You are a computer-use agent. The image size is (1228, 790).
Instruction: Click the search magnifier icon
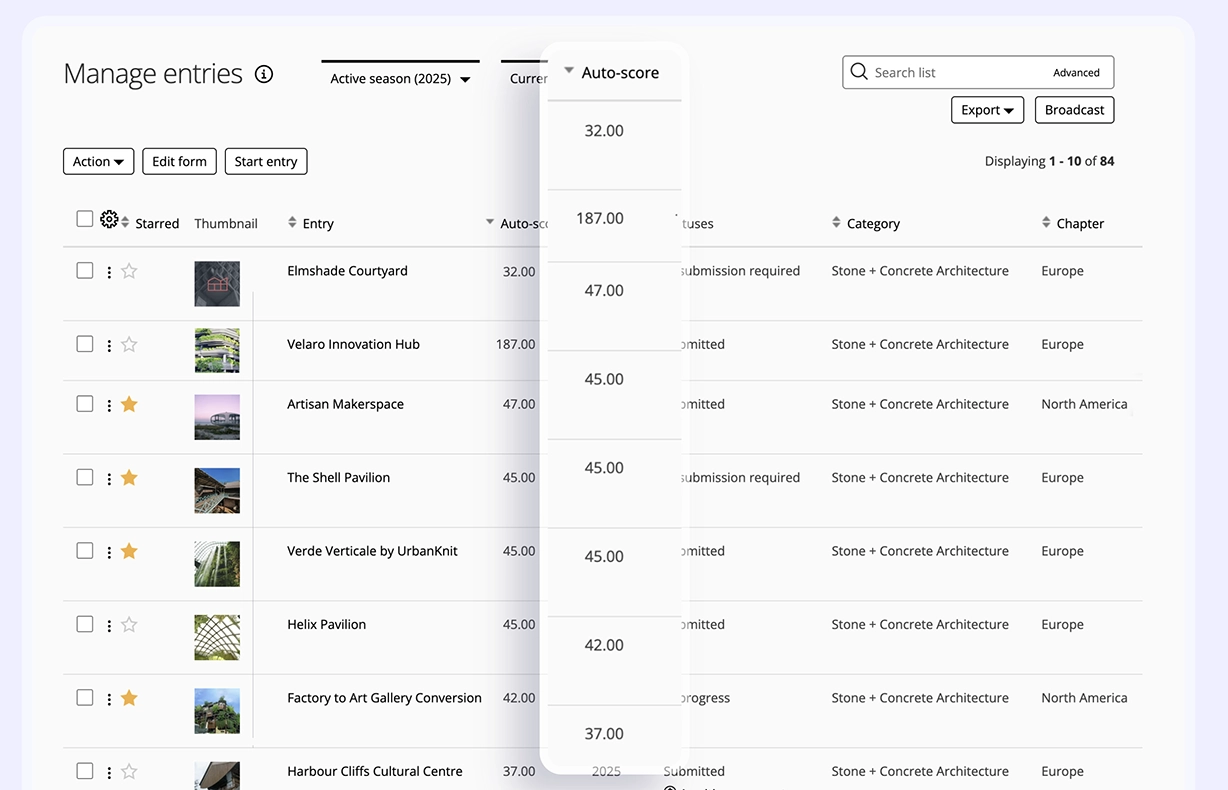[x=858, y=72]
